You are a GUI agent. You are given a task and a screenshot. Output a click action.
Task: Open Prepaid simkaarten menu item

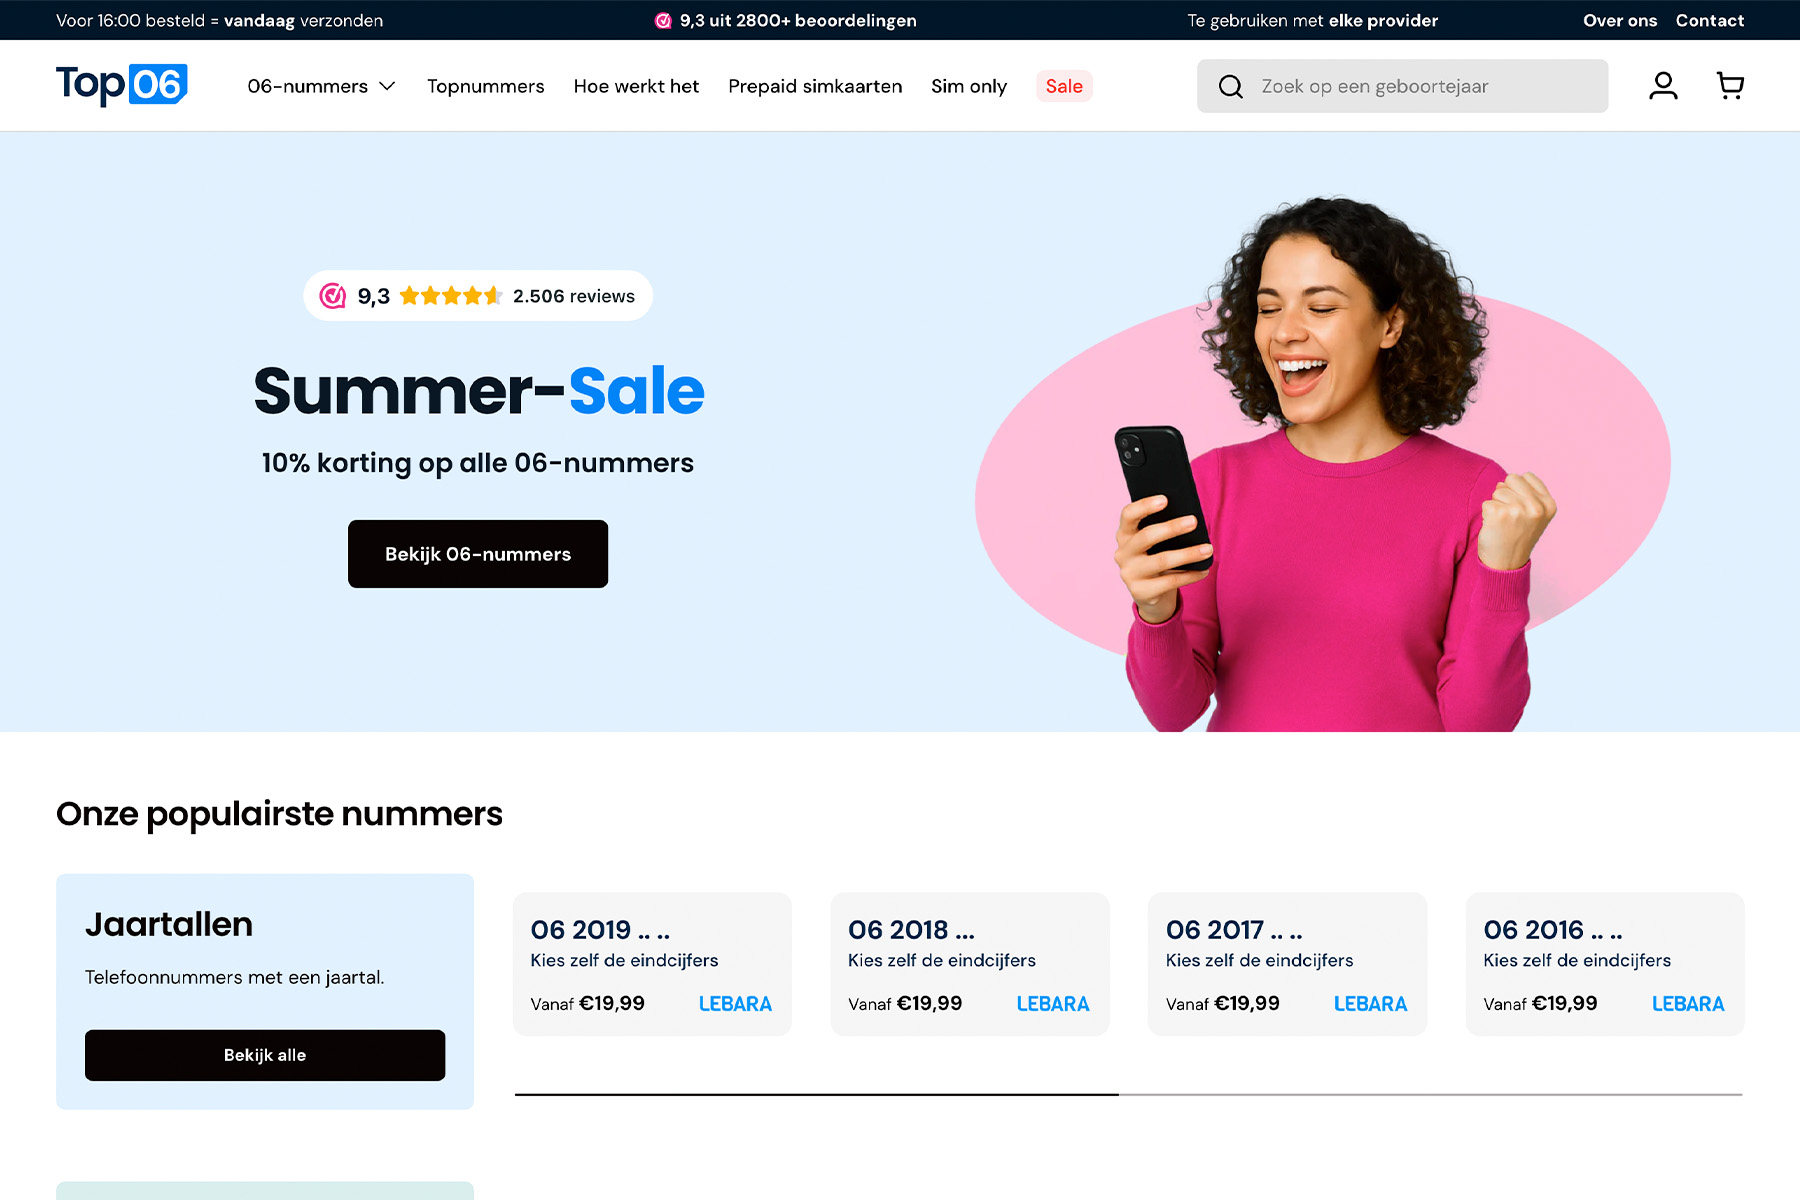(815, 87)
